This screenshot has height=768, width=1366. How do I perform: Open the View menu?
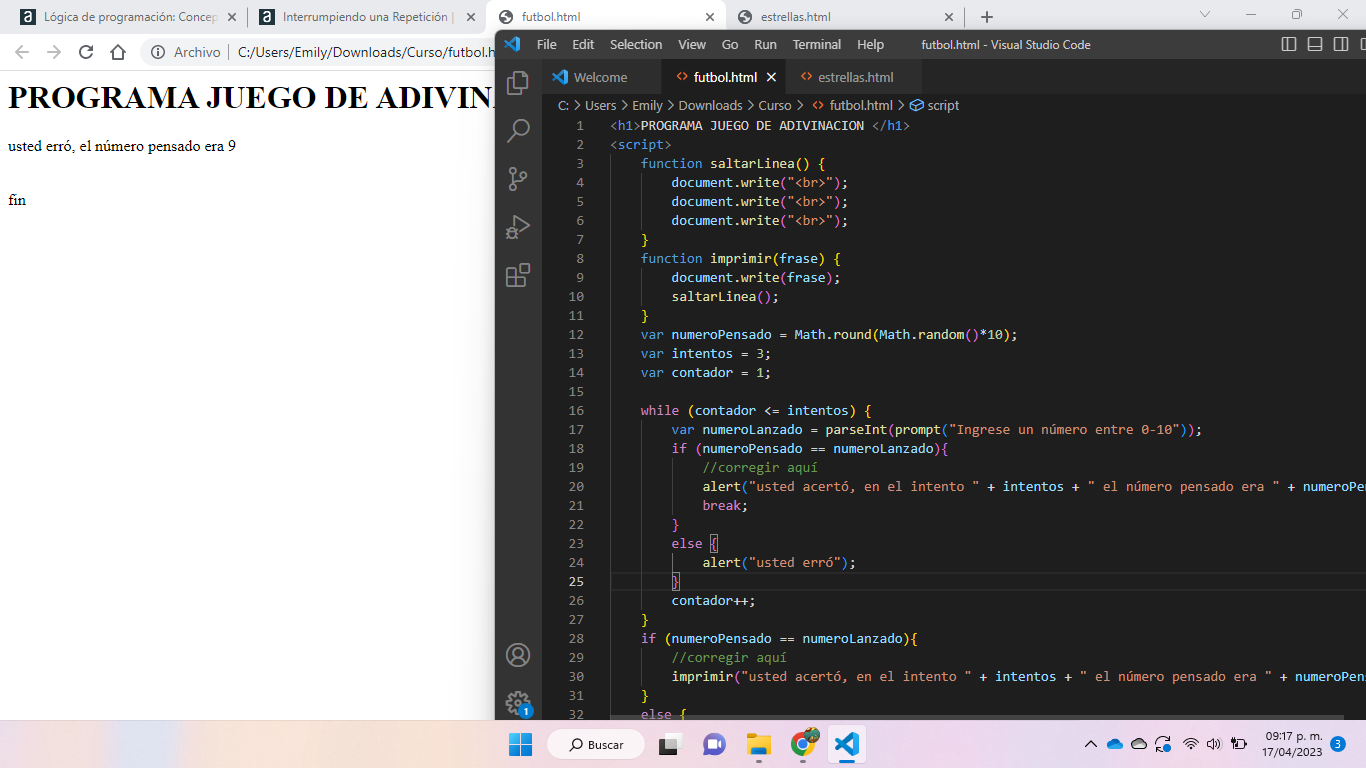point(692,44)
